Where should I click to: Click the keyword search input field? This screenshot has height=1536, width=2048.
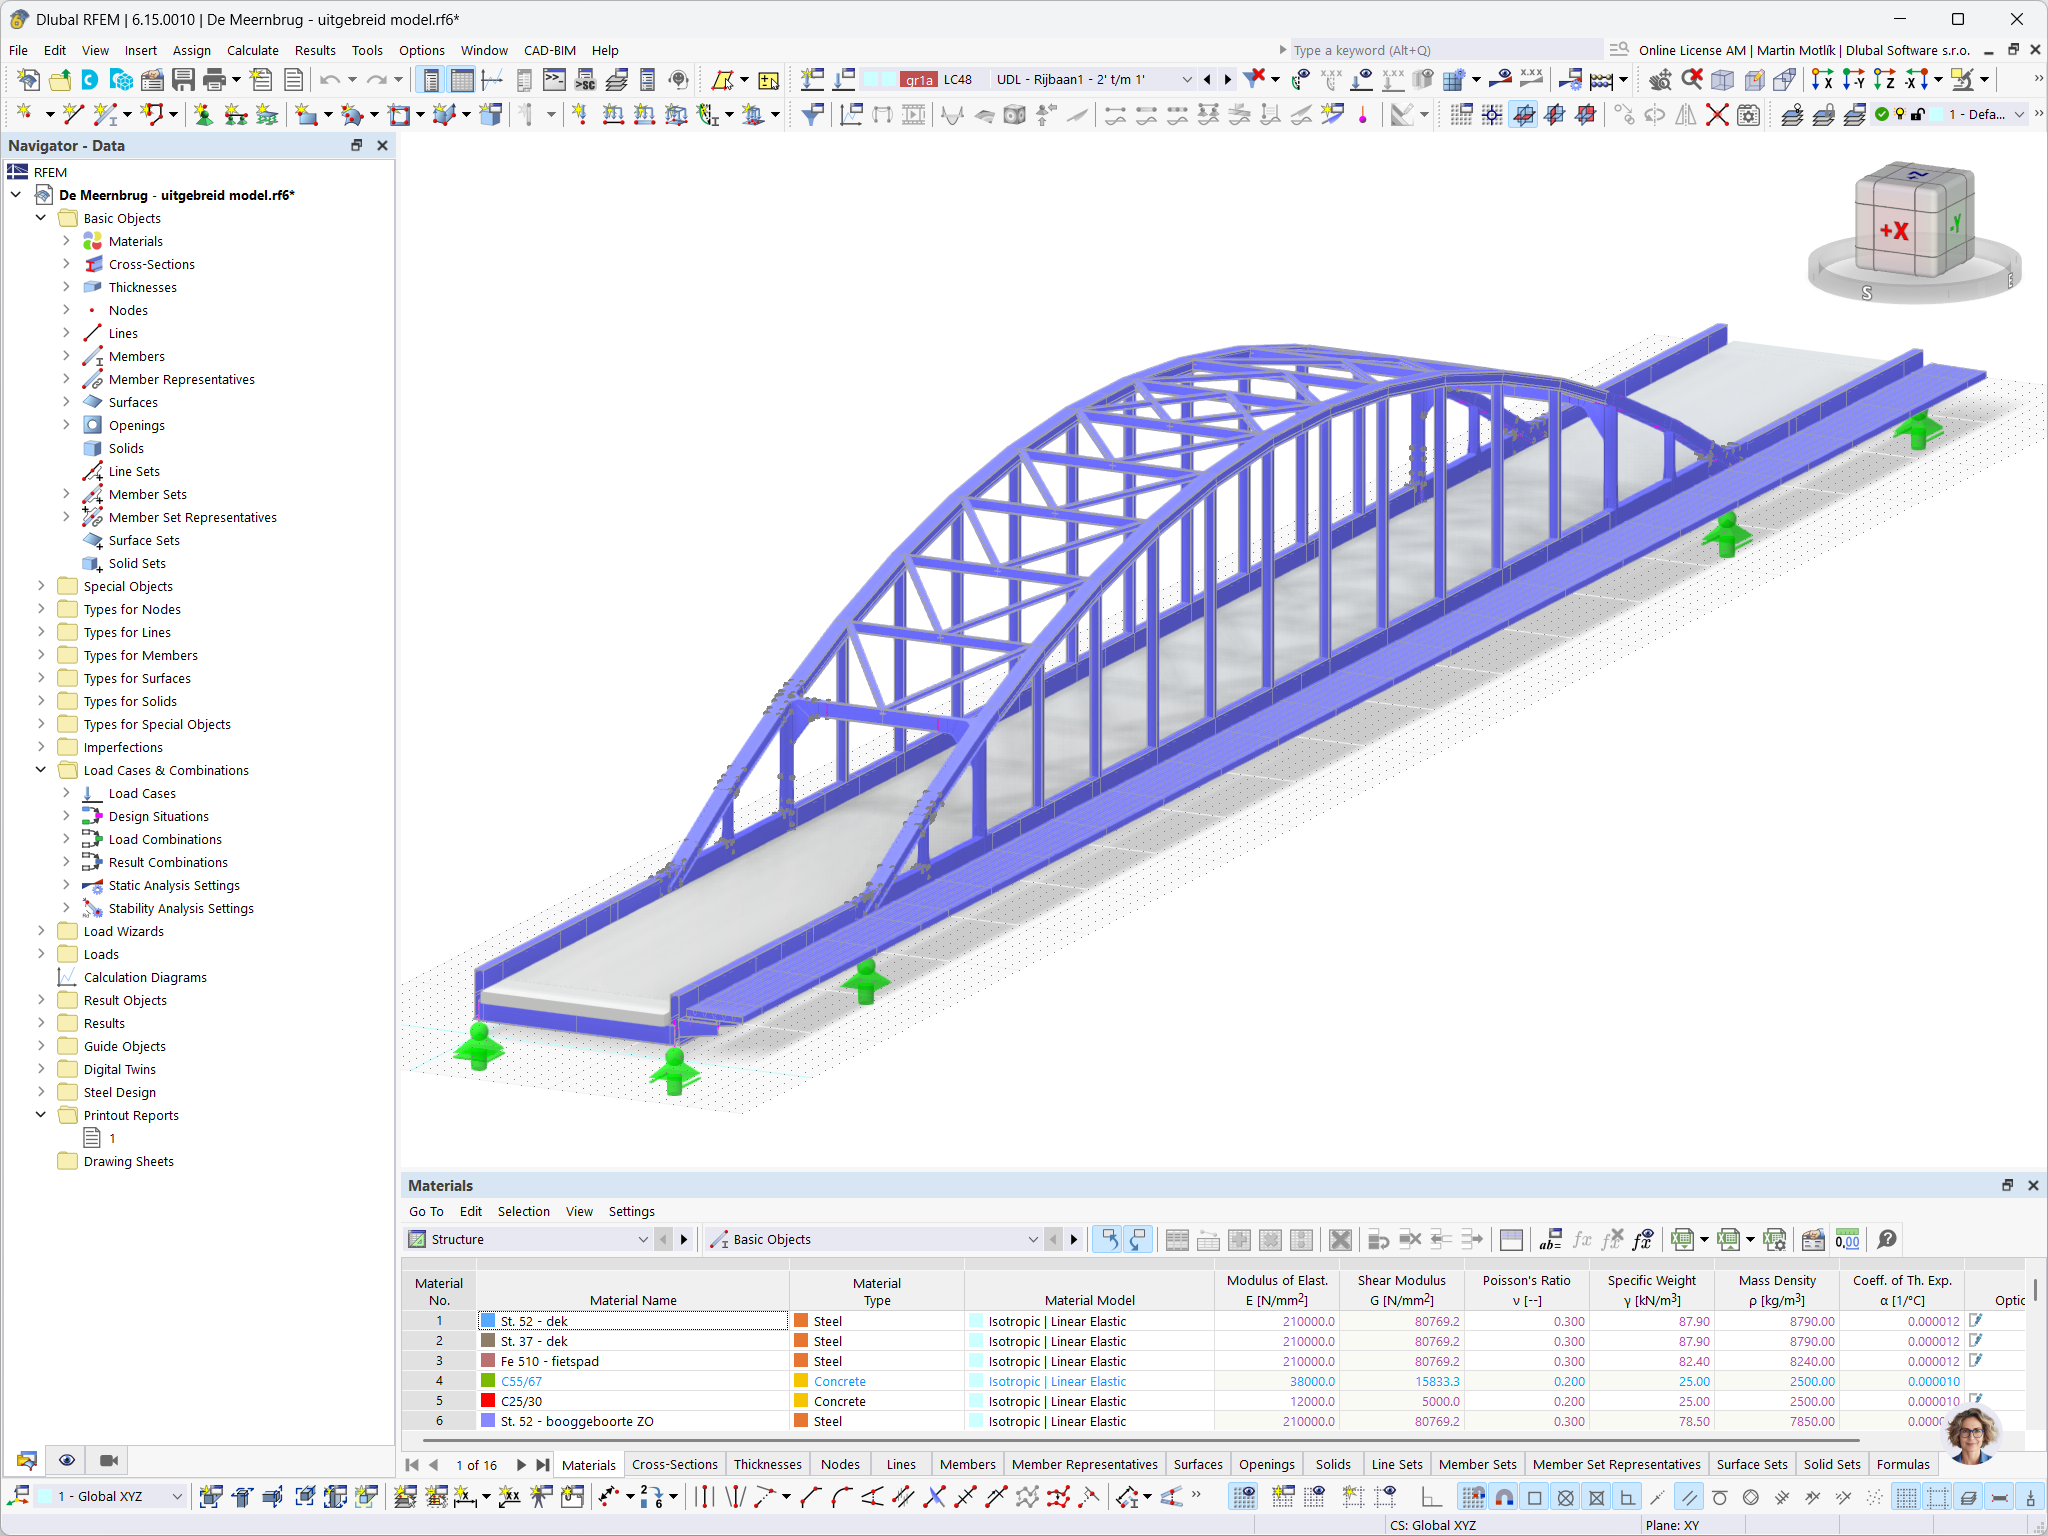click(x=1445, y=50)
